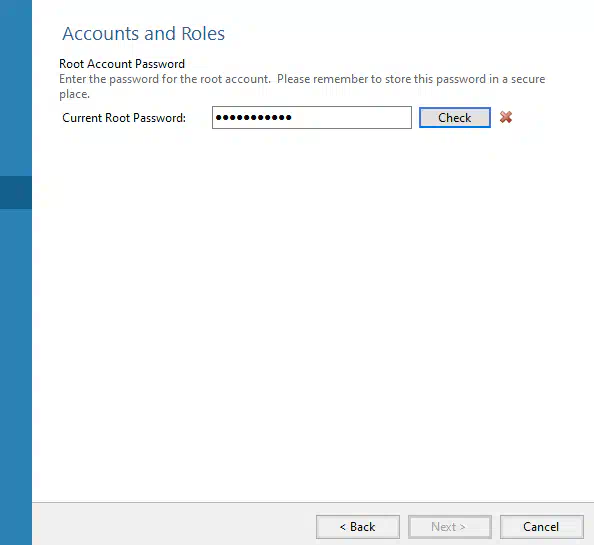The width and height of the screenshot is (594, 545).
Task: Click the empty white area of the wizard page
Action: point(313,314)
